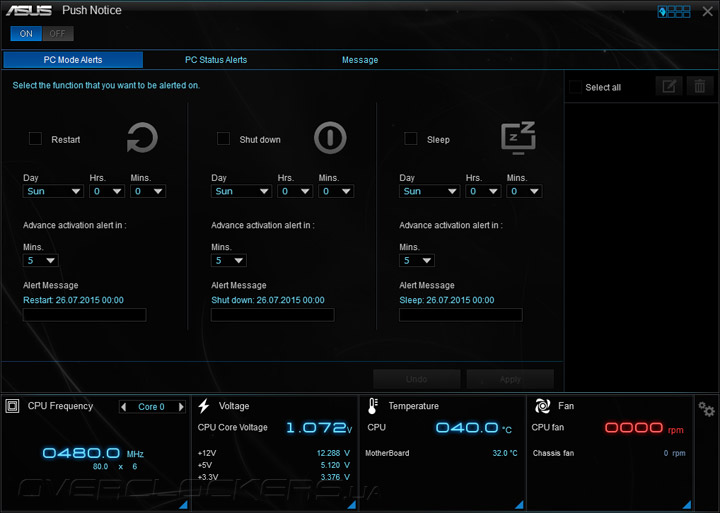Click the MotherBoard 32.0 °C reading
The width and height of the screenshot is (720, 513).
coord(505,453)
